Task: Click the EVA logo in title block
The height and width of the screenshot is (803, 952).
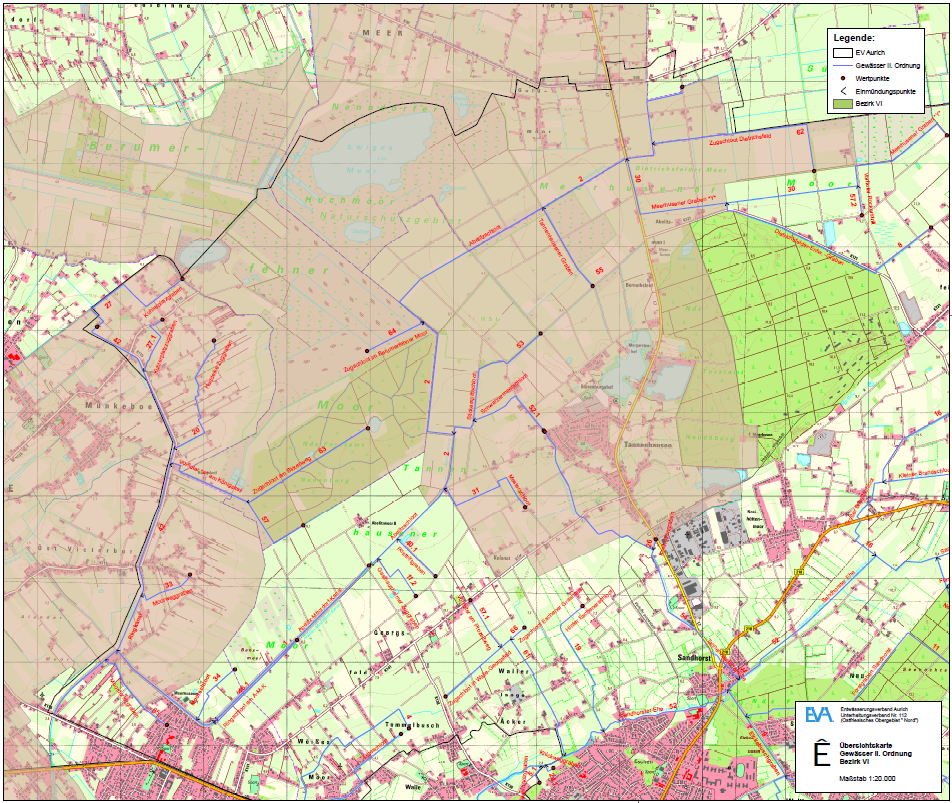Action: coord(818,714)
